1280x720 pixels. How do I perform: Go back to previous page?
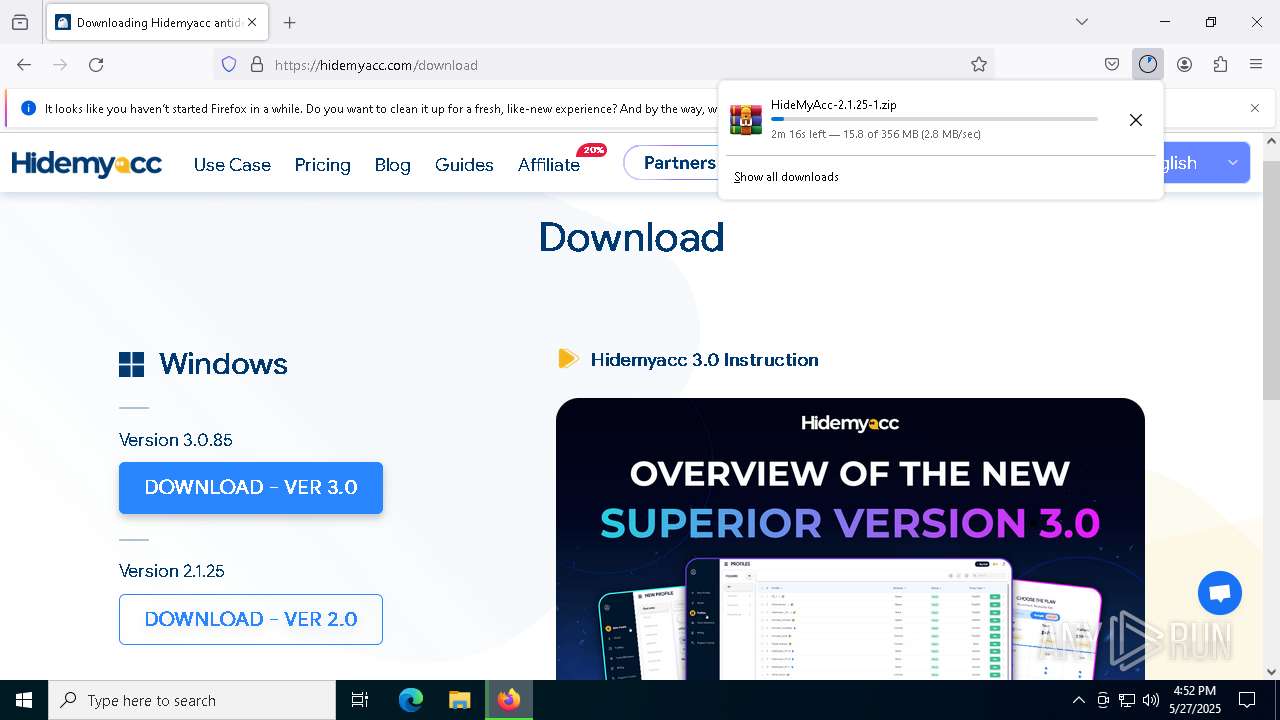point(24,64)
